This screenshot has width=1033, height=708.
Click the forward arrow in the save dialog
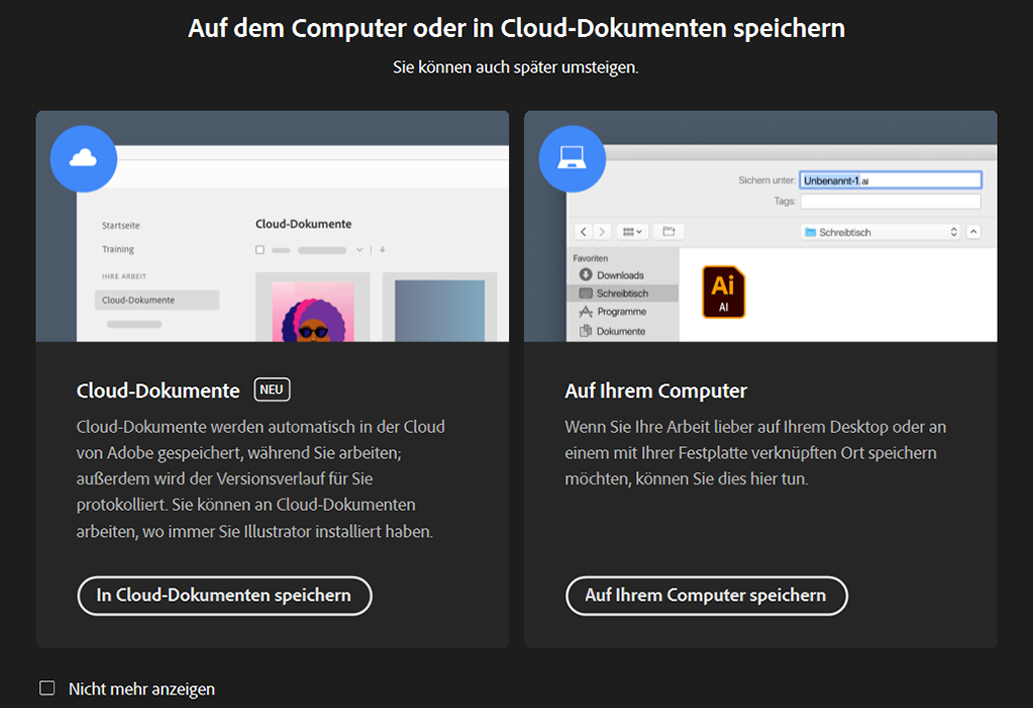(x=602, y=231)
